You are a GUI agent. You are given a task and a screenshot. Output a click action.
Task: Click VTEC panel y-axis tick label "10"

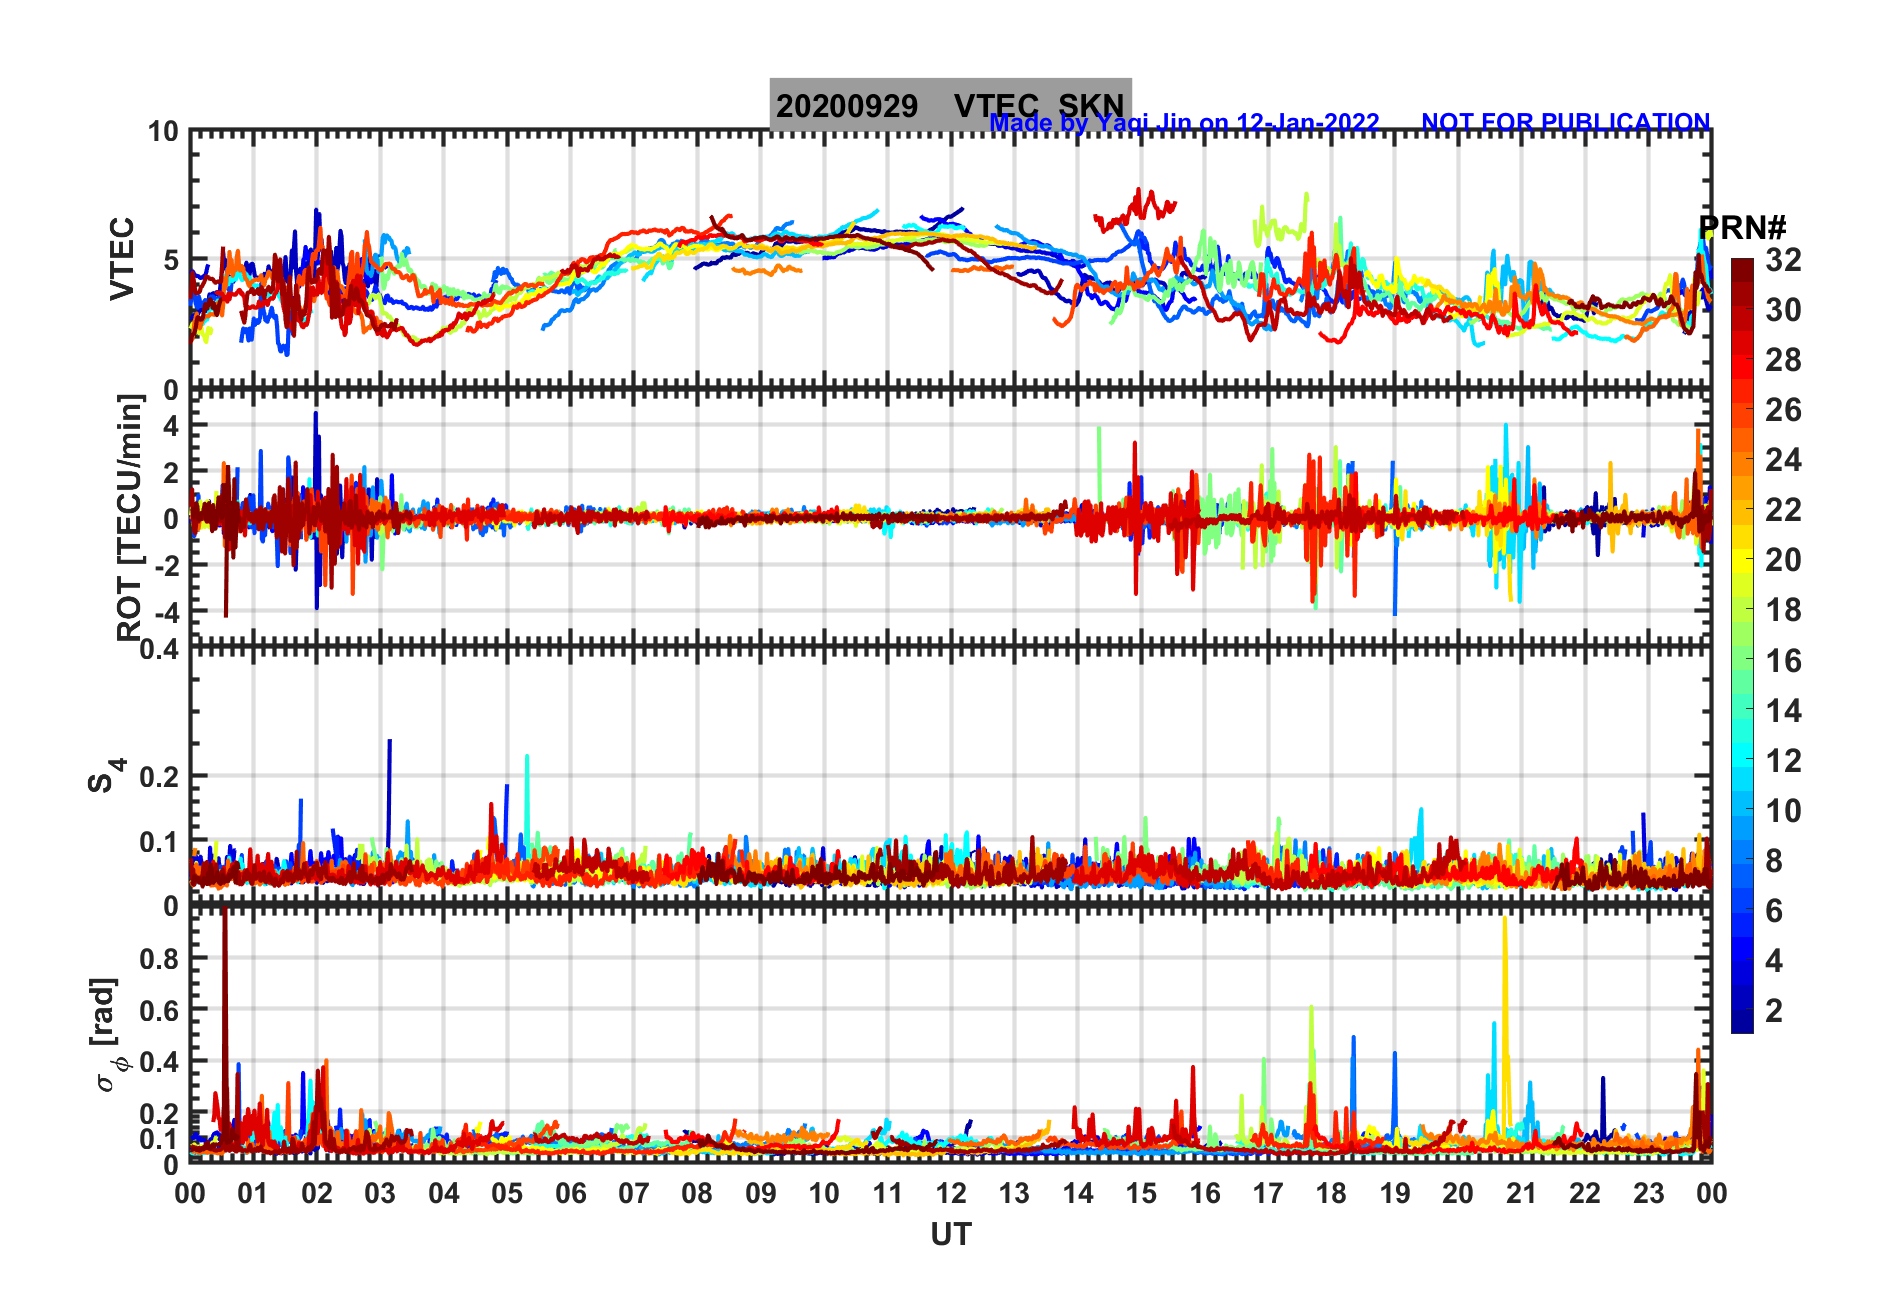pos(163,132)
